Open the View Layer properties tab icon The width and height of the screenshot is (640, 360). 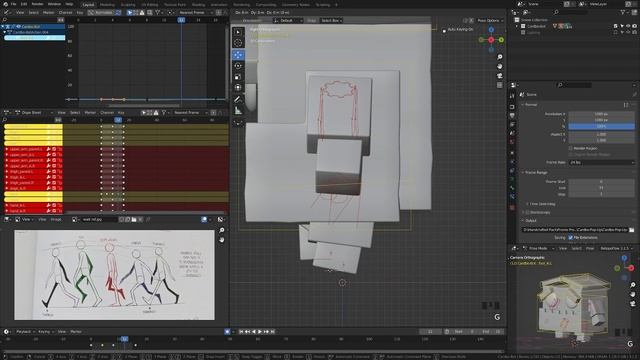click(513, 124)
